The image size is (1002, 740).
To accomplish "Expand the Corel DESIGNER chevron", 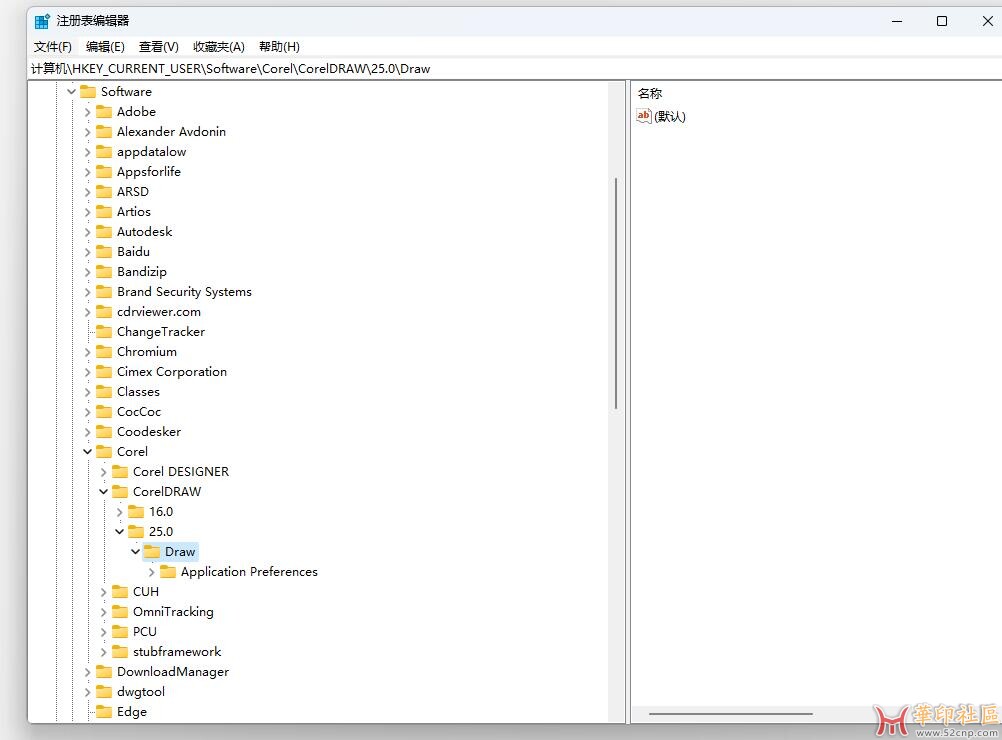I will (x=104, y=472).
